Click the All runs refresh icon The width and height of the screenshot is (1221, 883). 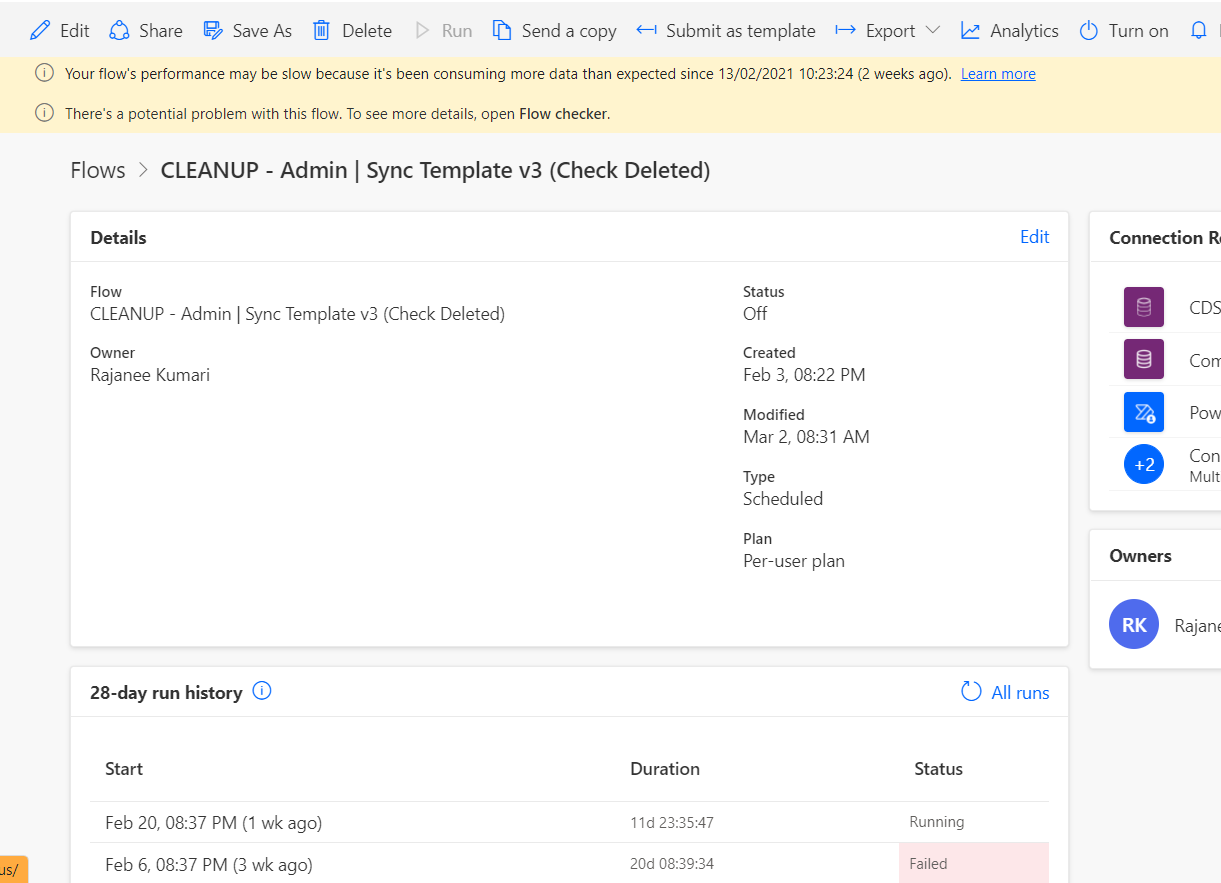pyautogui.click(x=971, y=692)
